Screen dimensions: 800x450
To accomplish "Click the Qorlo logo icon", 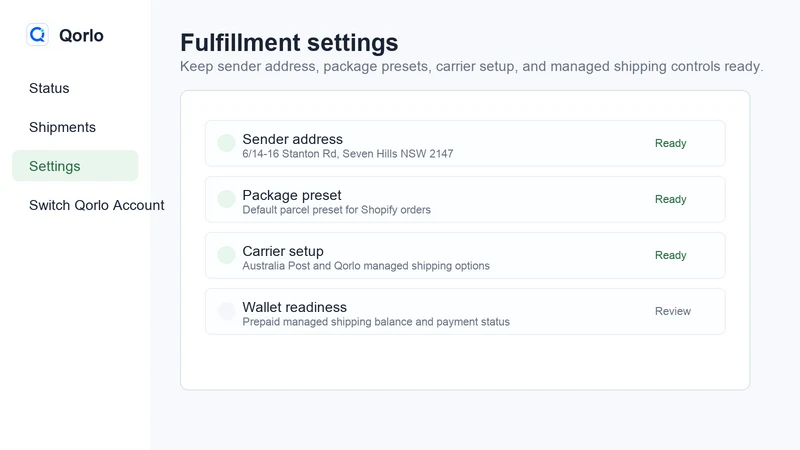I will tap(37, 35).
